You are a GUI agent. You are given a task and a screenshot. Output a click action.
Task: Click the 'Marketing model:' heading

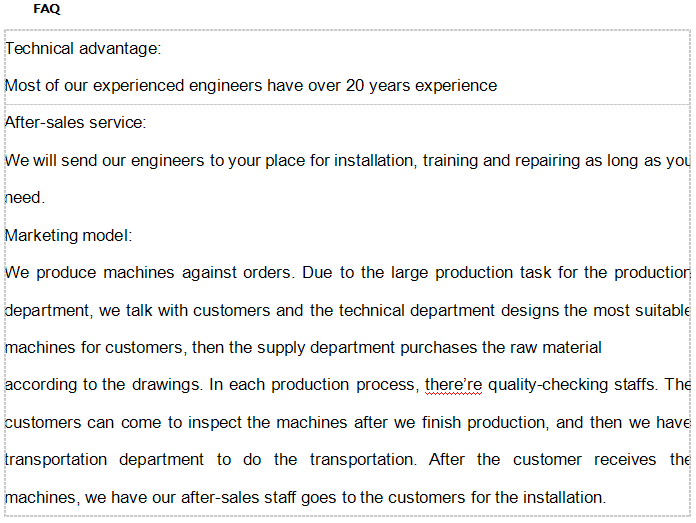68,235
